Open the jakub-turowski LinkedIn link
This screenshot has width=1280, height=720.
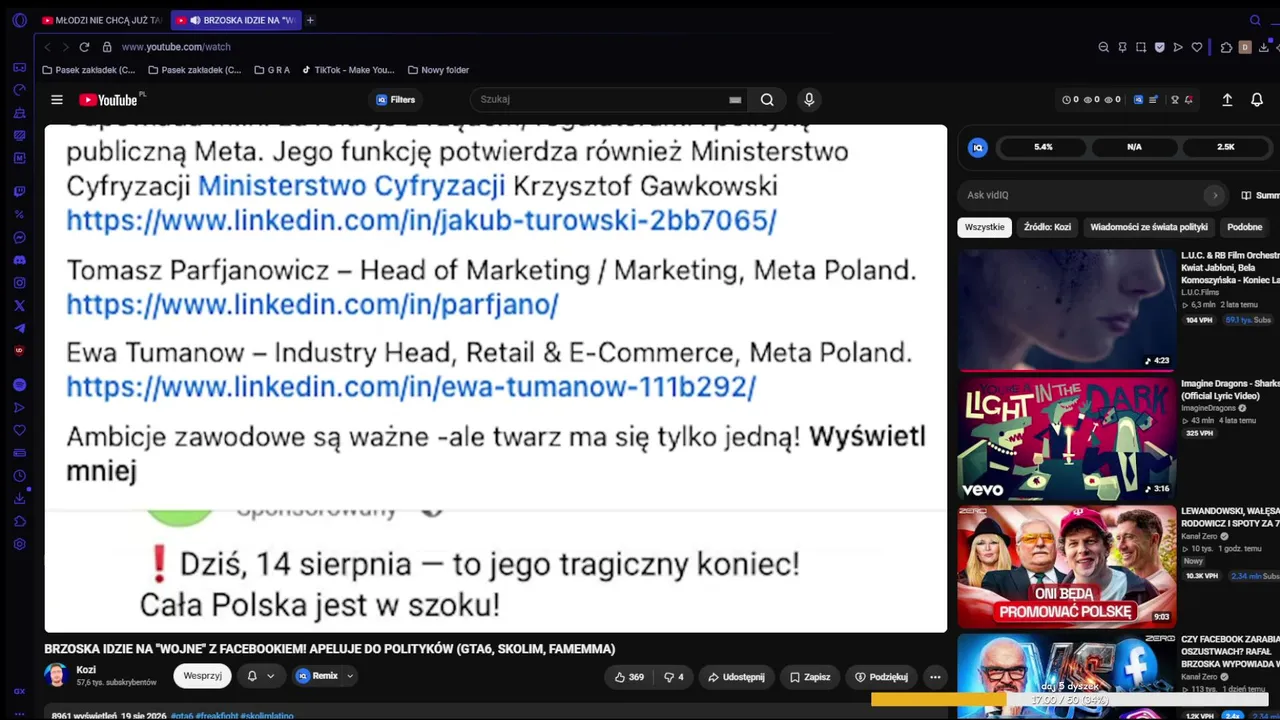pyautogui.click(x=421, y=221)
